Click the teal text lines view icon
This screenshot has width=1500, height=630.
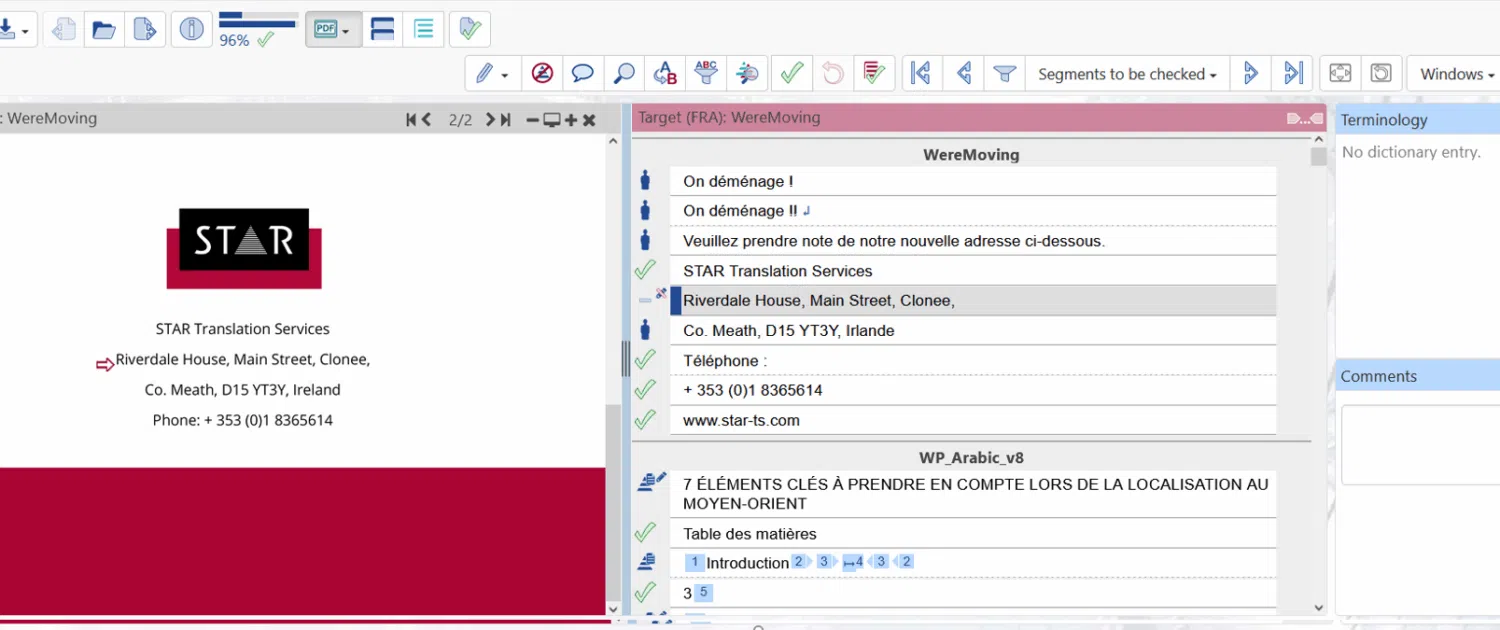(x=424, y=29)
